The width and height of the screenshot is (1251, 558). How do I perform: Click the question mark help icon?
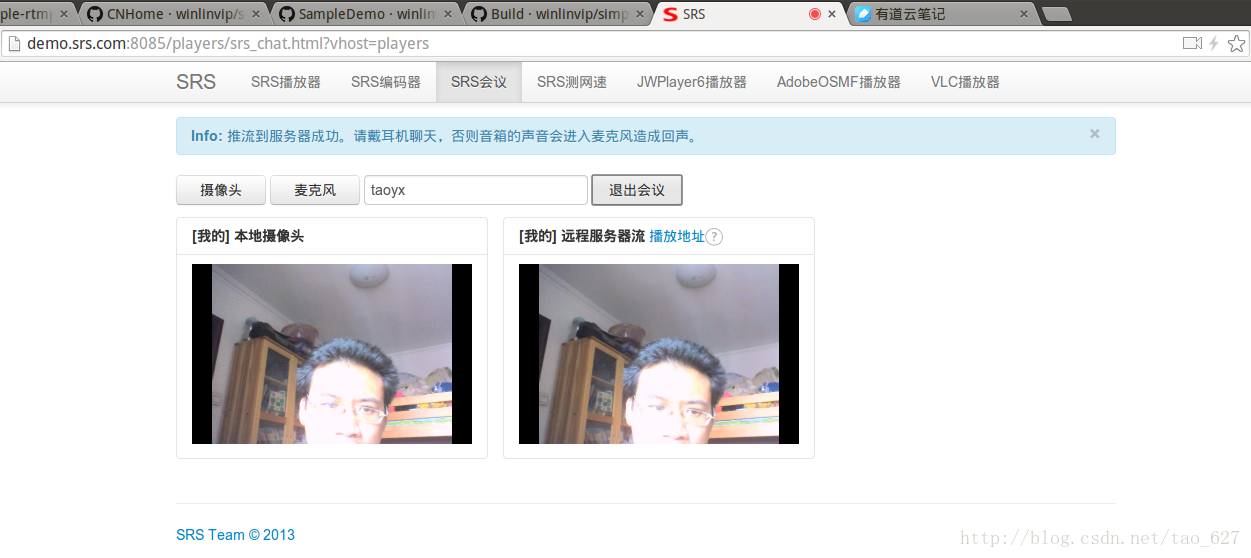click(x=714, y=237)
